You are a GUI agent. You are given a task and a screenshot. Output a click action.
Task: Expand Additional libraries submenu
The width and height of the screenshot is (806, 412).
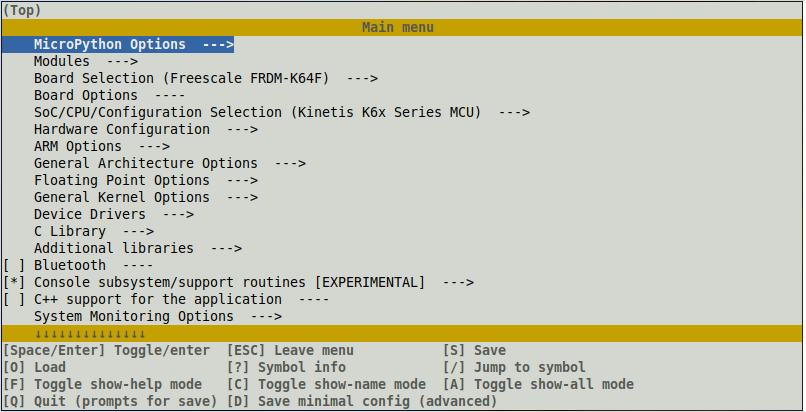pos(138,248)
